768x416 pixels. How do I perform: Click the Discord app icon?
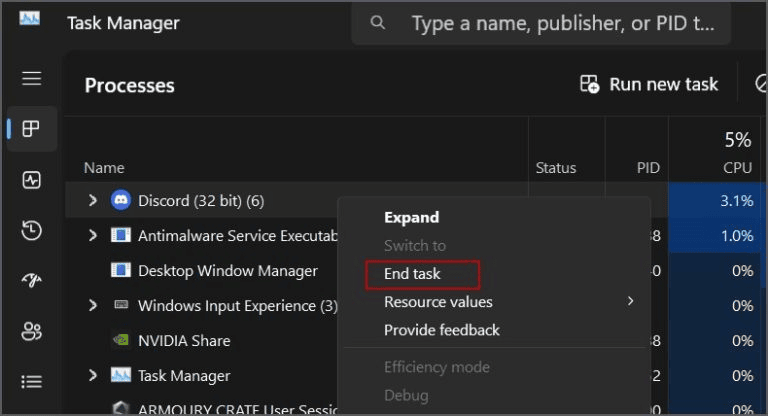point(121,201)
